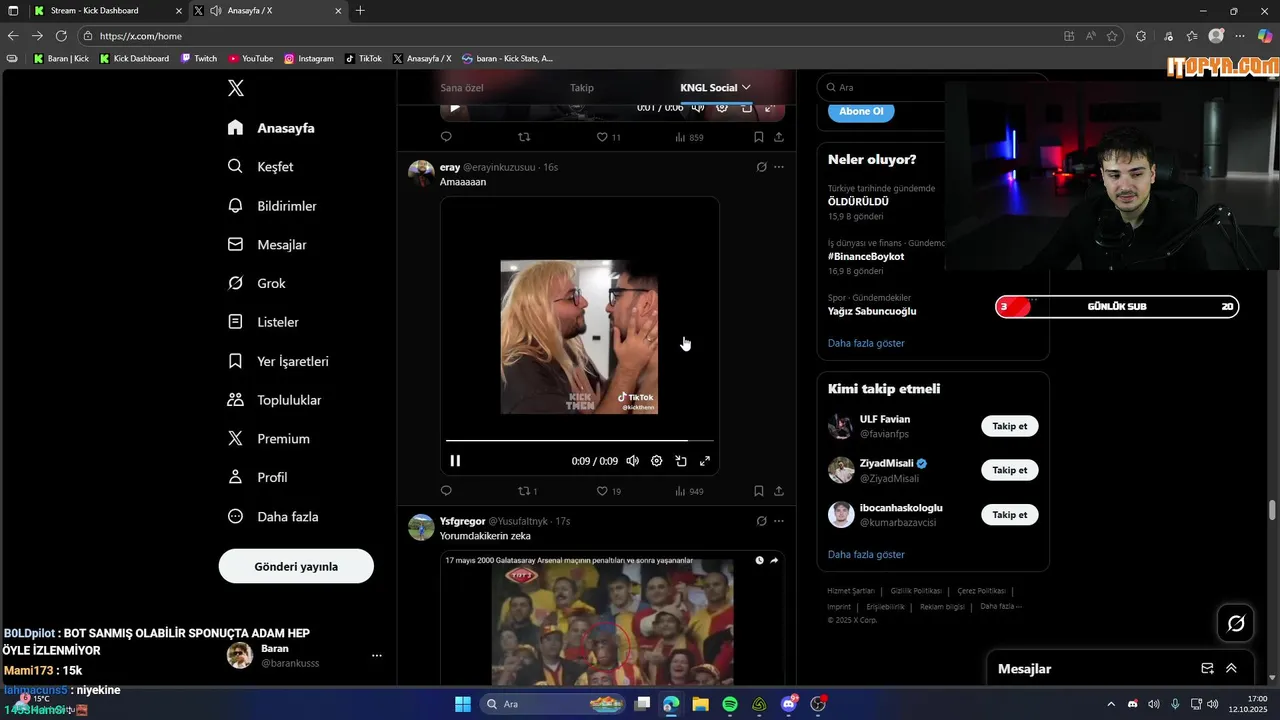Favorite this page star icon
Viewport: 1280px width, 720px height.
pos(1112,36)
